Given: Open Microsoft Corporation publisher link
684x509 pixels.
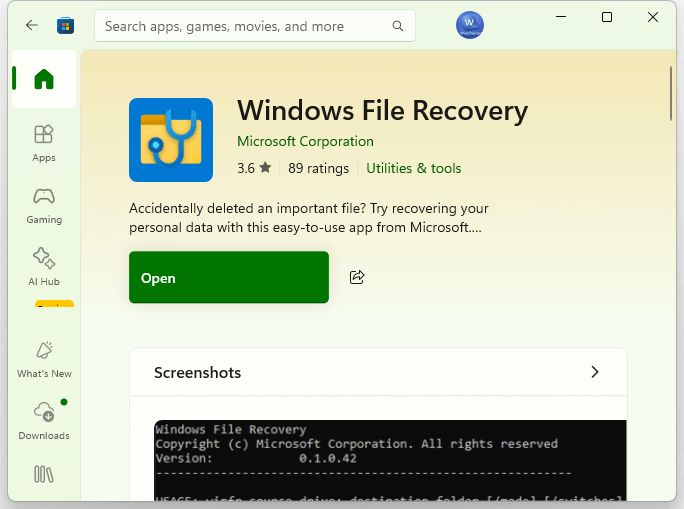Looking at the screenshot, I should pos(305,141).
